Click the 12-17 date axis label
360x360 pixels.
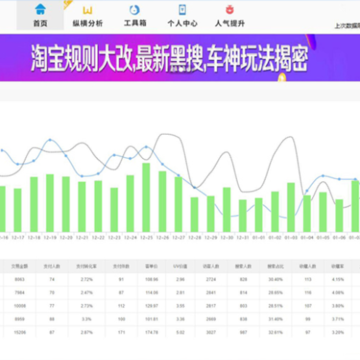click(x=18, y=238)
